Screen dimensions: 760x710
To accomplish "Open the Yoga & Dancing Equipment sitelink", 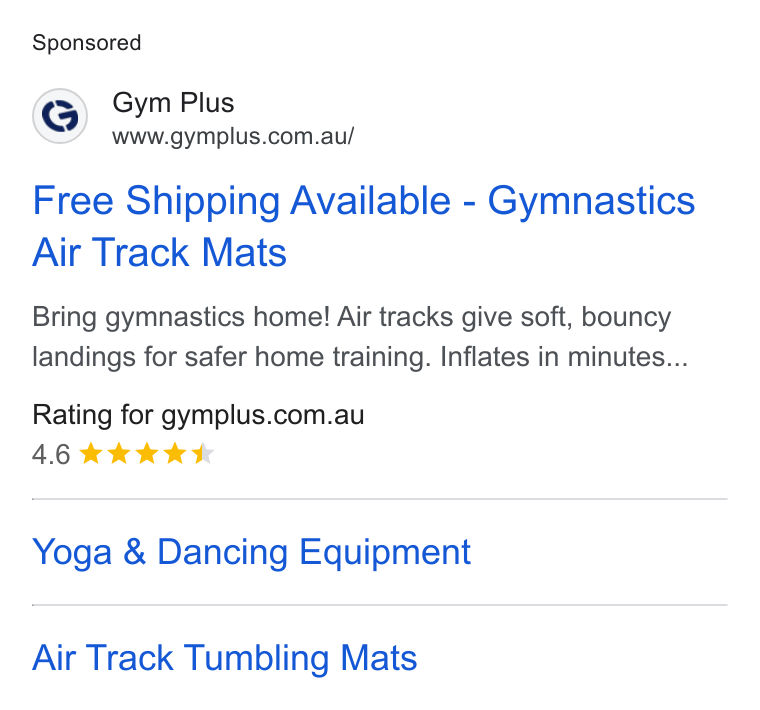I will 251,552.
